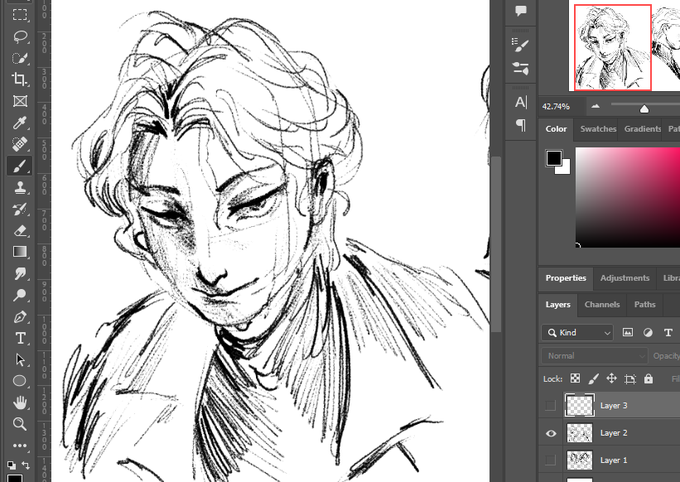Switch to the Gradients tab
Viewport: 680px width, 482px height.
click(642, 129)
